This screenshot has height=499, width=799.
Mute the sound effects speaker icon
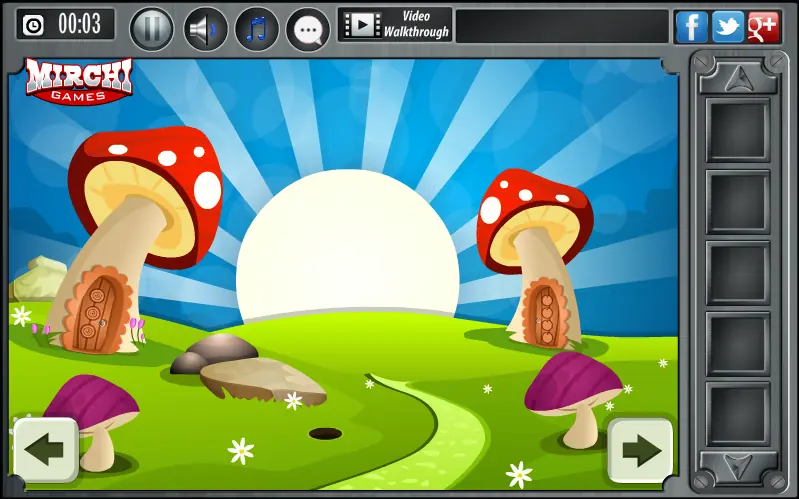click(205, 29)
